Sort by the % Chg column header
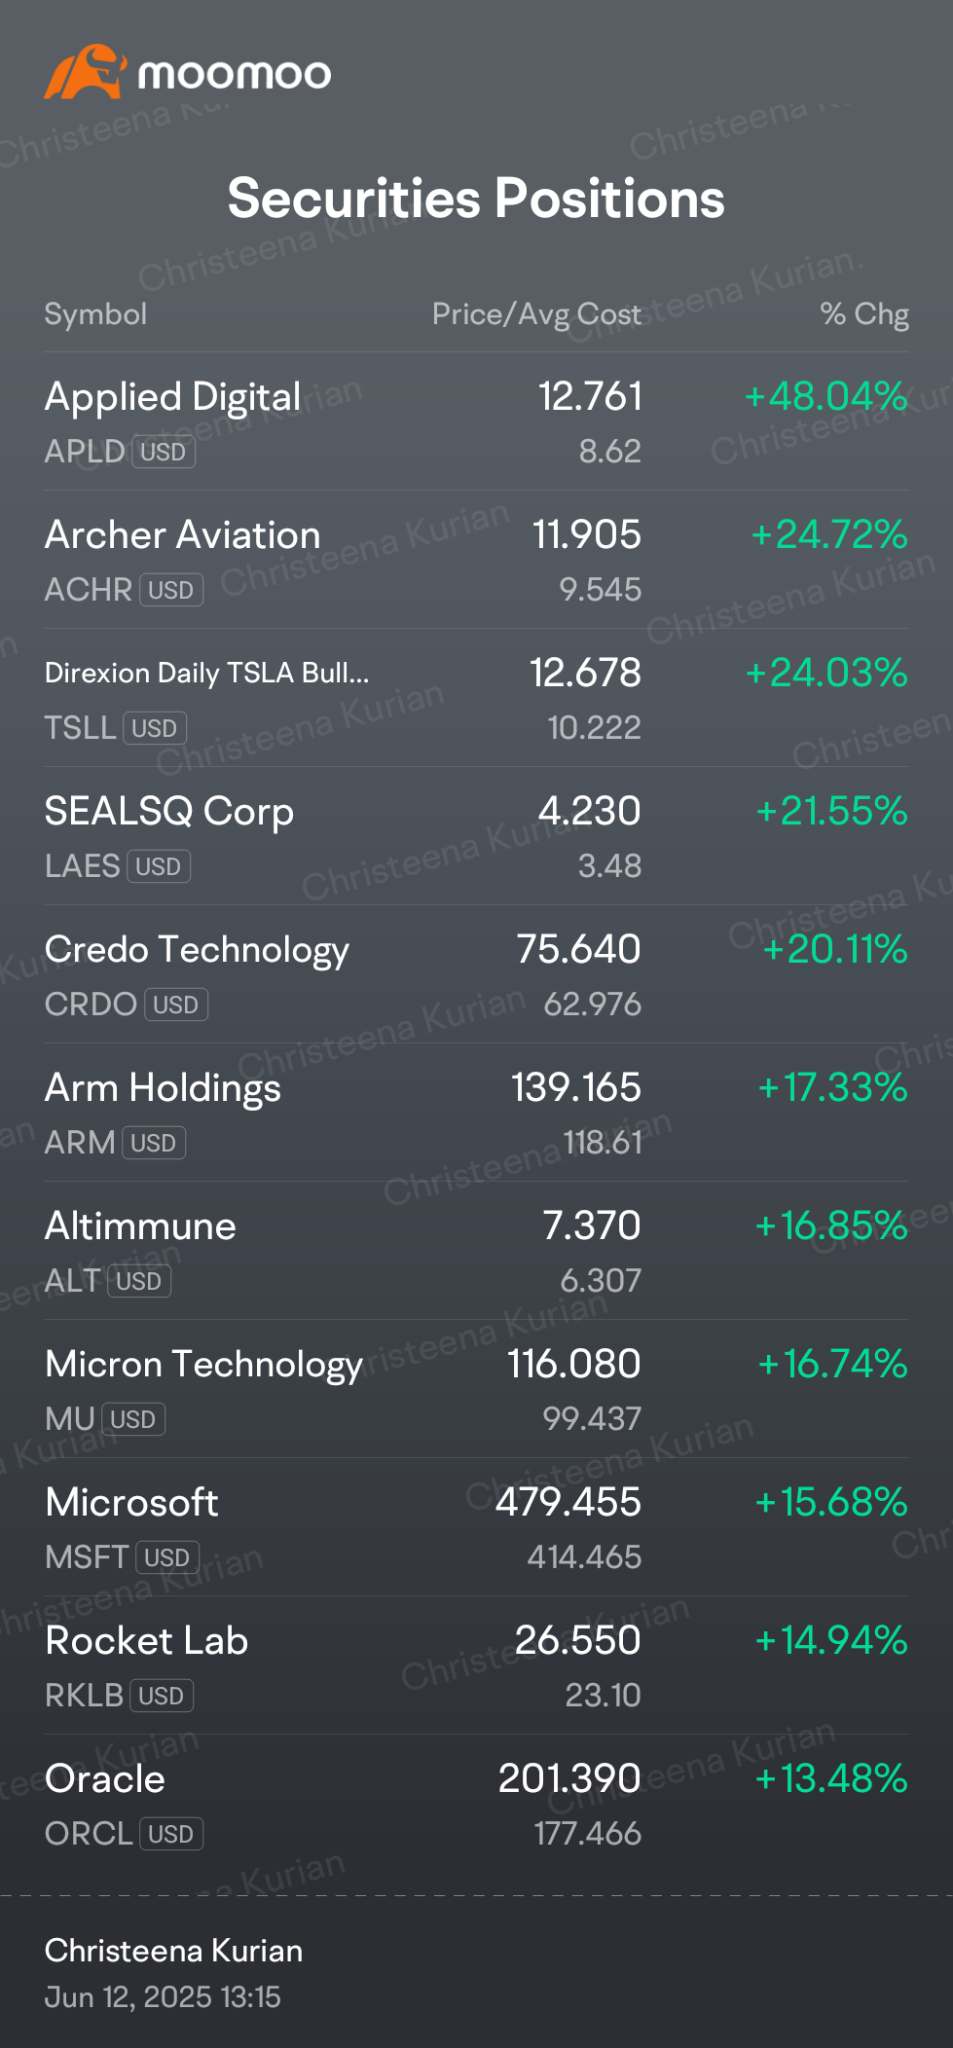953x2048 pixels. click(x=864, y=314)
